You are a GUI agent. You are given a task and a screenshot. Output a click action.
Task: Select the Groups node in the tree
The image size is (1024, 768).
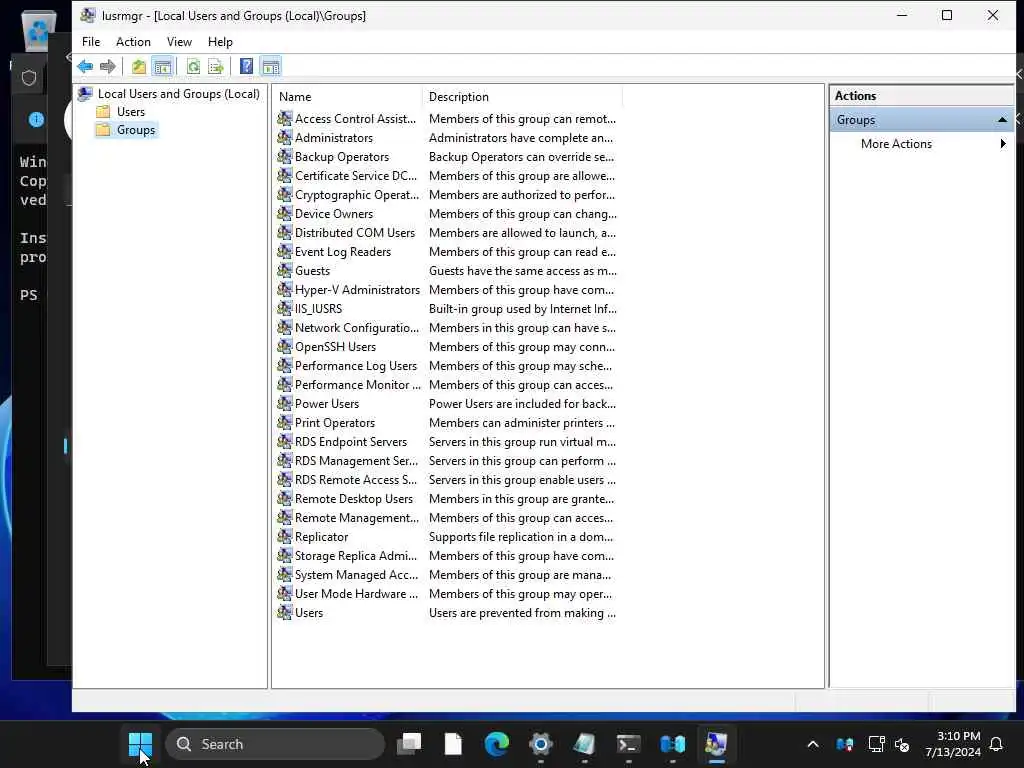(x=136, y=130)
